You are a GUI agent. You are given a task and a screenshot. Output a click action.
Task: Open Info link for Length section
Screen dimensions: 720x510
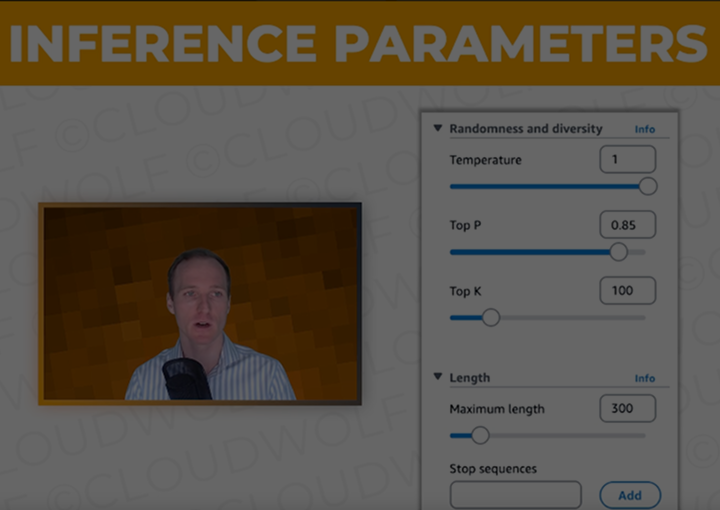645,378
